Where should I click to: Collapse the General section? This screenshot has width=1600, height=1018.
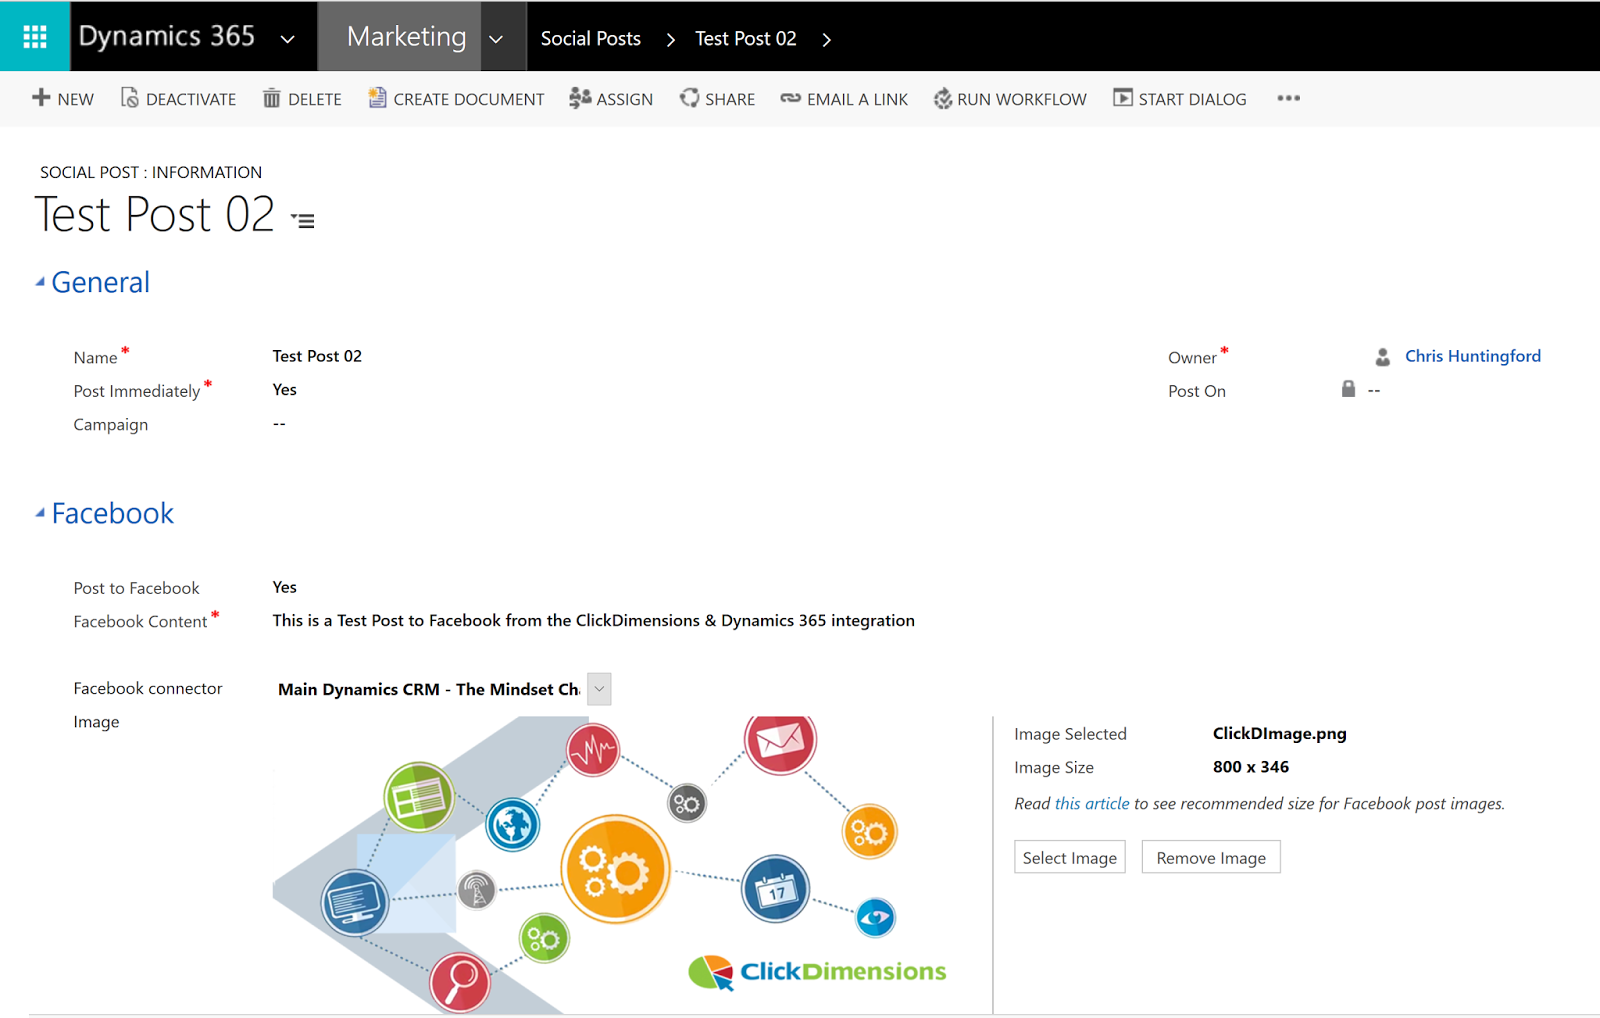40,282
